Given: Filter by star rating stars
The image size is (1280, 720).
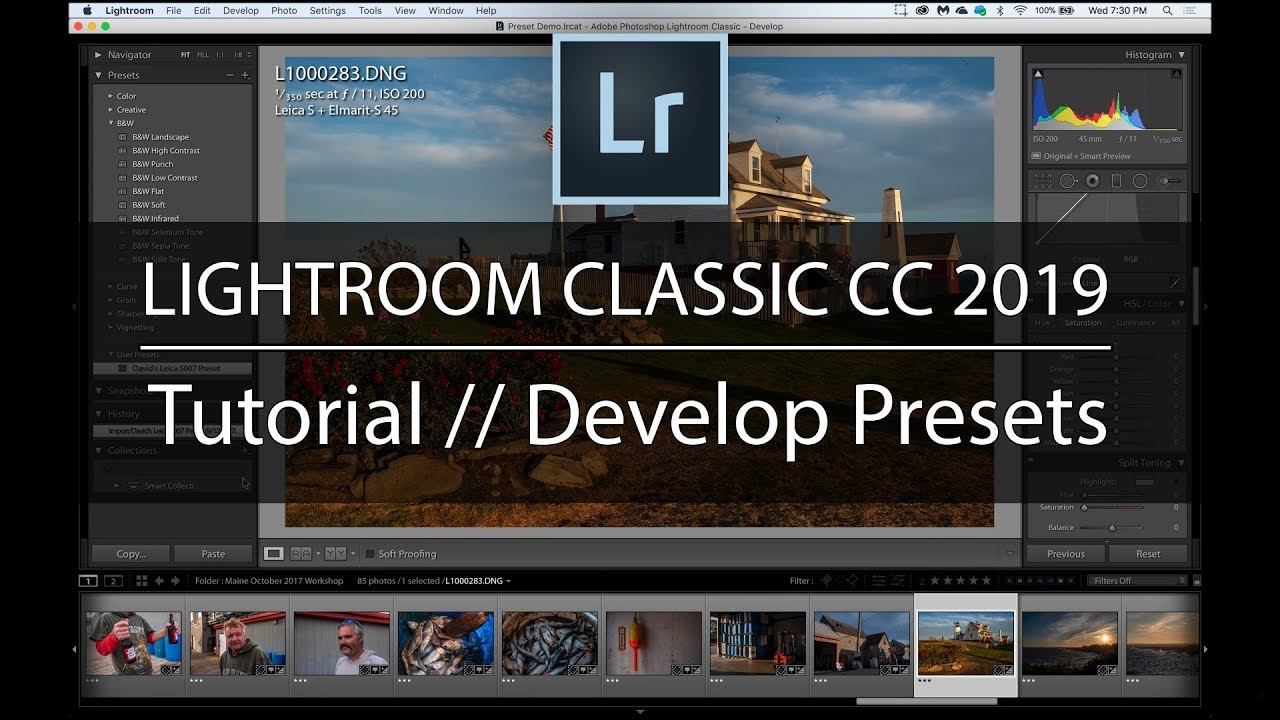Looking at the screenshot, I should pyautogui.click(x=961, y=581).
